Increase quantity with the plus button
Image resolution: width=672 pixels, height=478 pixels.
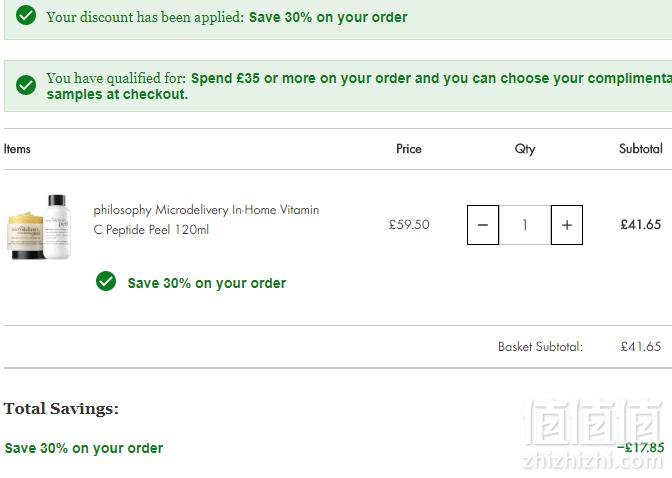point(567,225)
